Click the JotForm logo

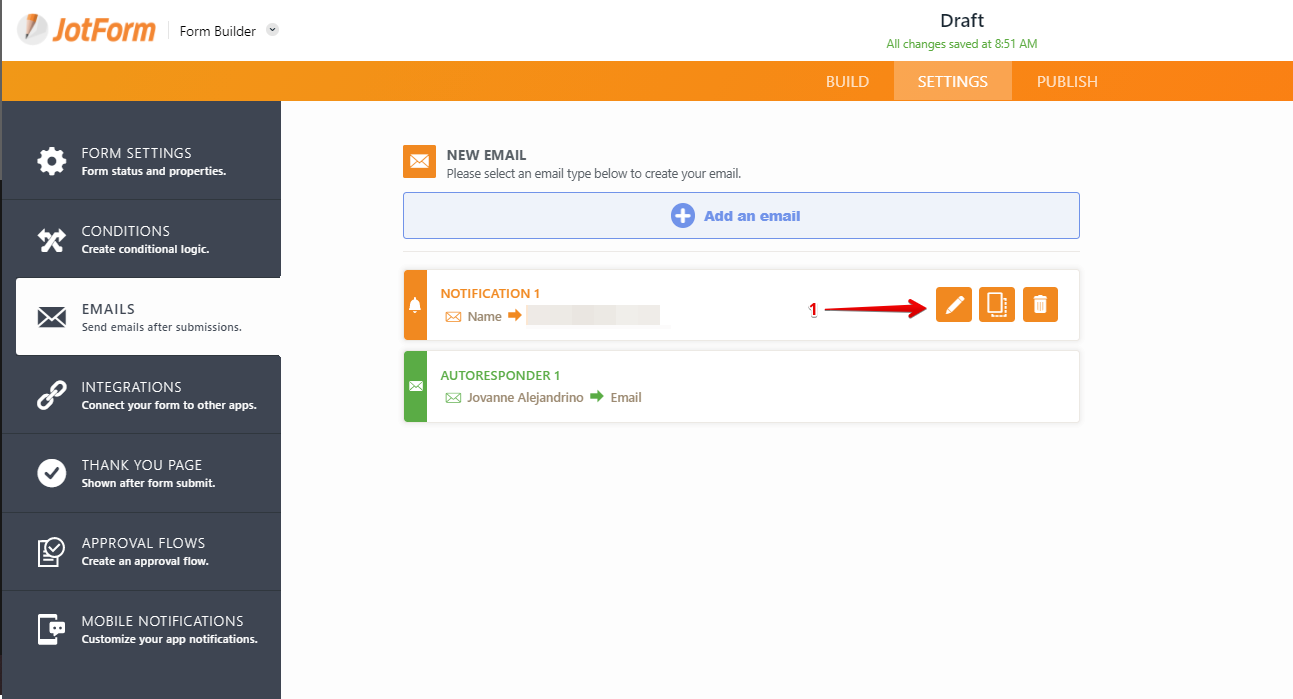(x=87, y=29)
